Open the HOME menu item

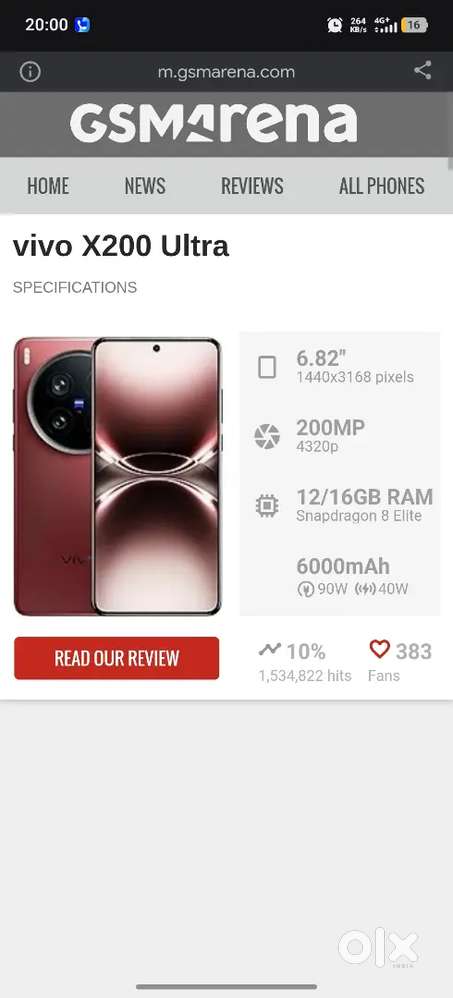48,186
